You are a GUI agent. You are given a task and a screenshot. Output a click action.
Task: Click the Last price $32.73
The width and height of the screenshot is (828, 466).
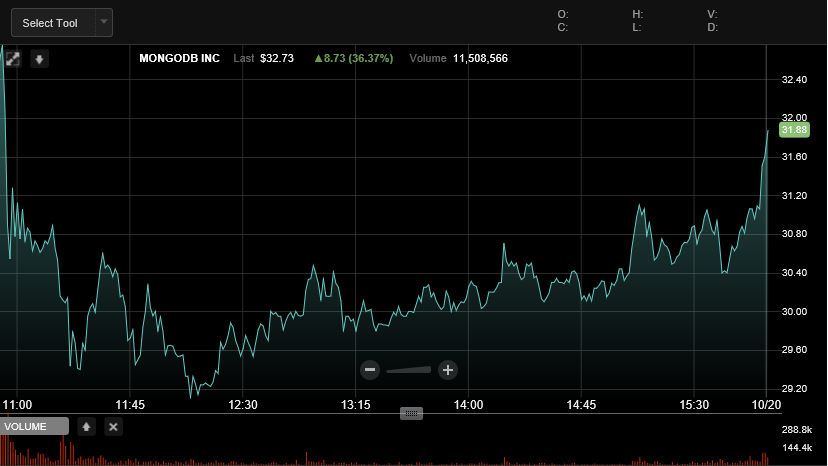277,58
